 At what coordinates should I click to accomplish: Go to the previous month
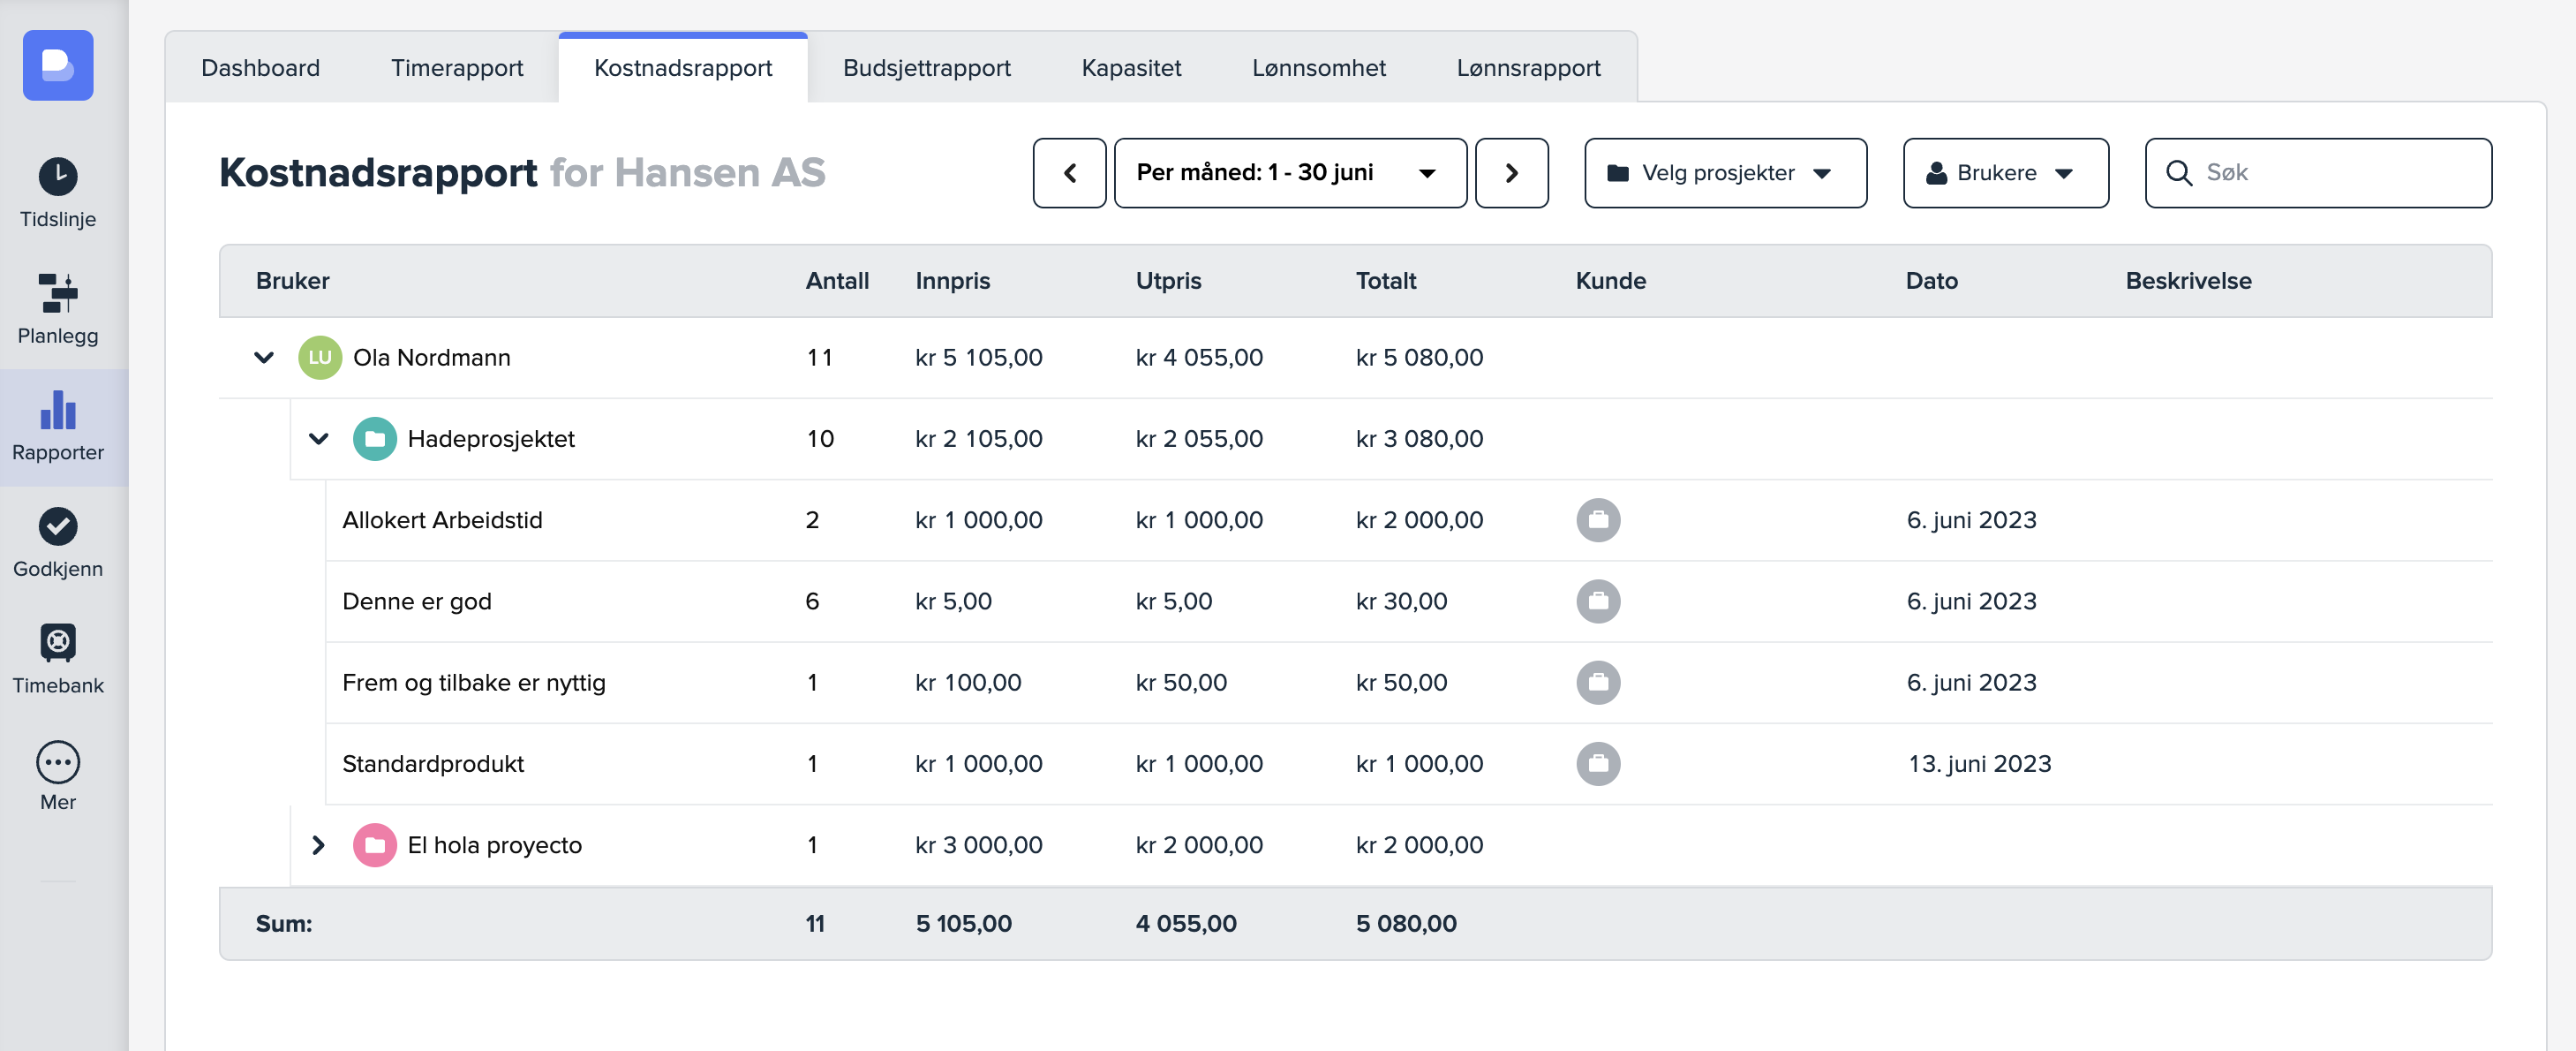click(x=1069, y=173)
